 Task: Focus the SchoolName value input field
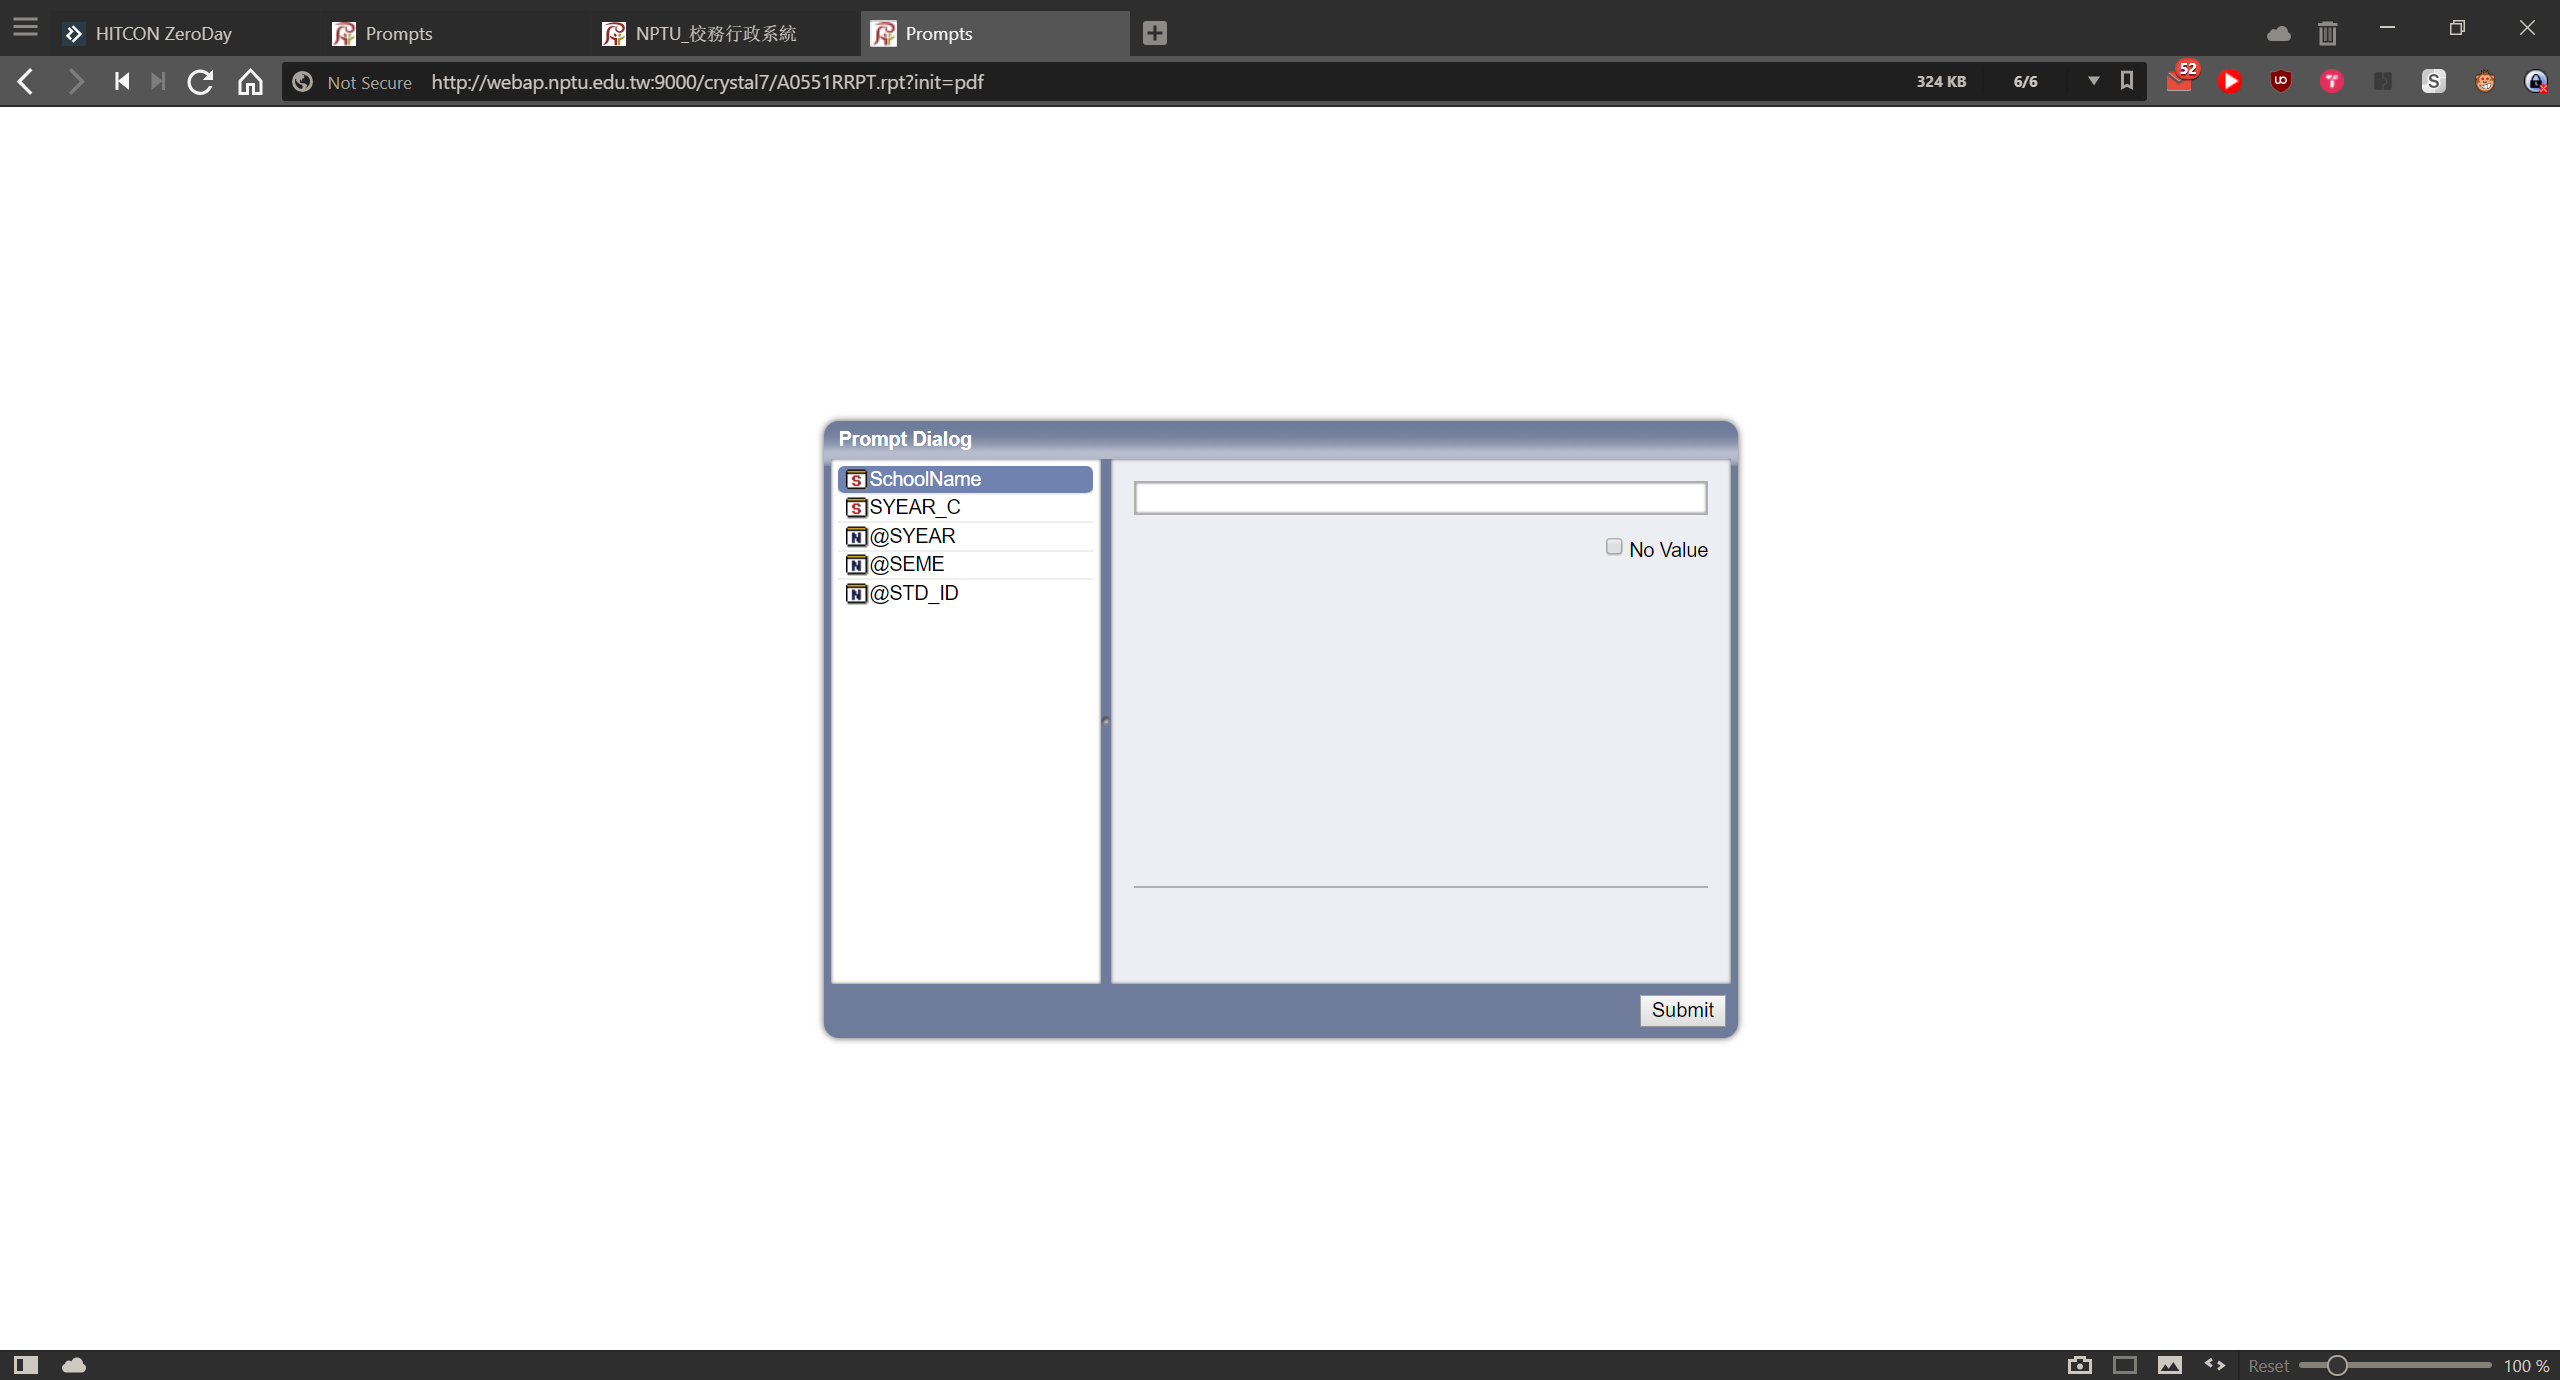click(x=1420, y=498)
